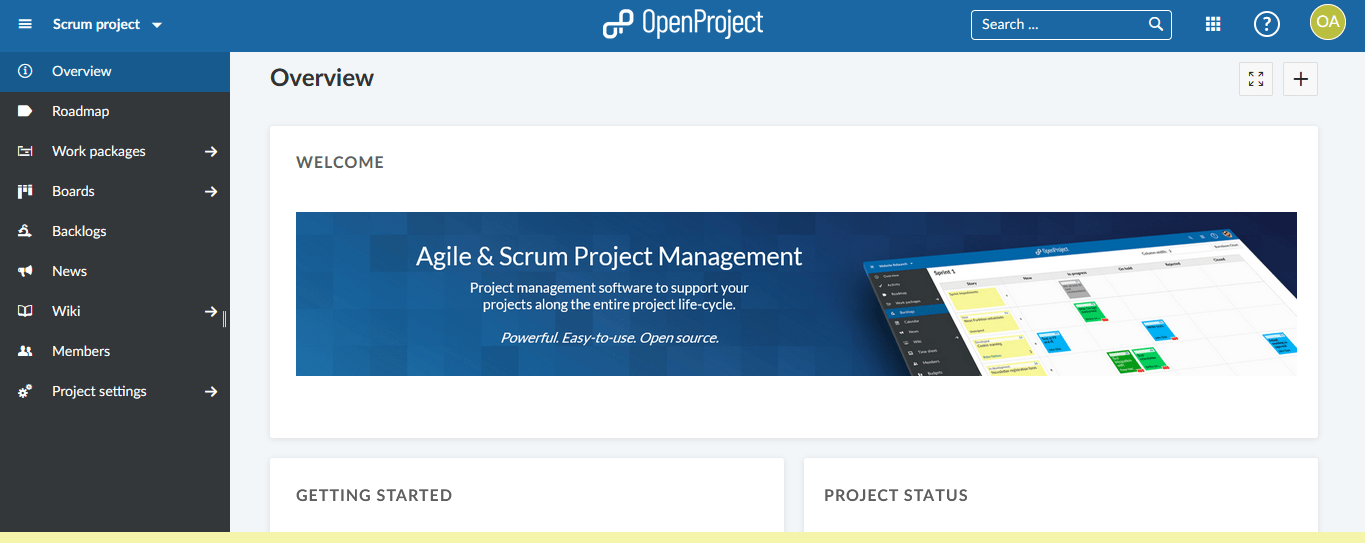Go to Backlogs in sidebar
Screen dimensions: 1365x543
(x=79, y=231)
